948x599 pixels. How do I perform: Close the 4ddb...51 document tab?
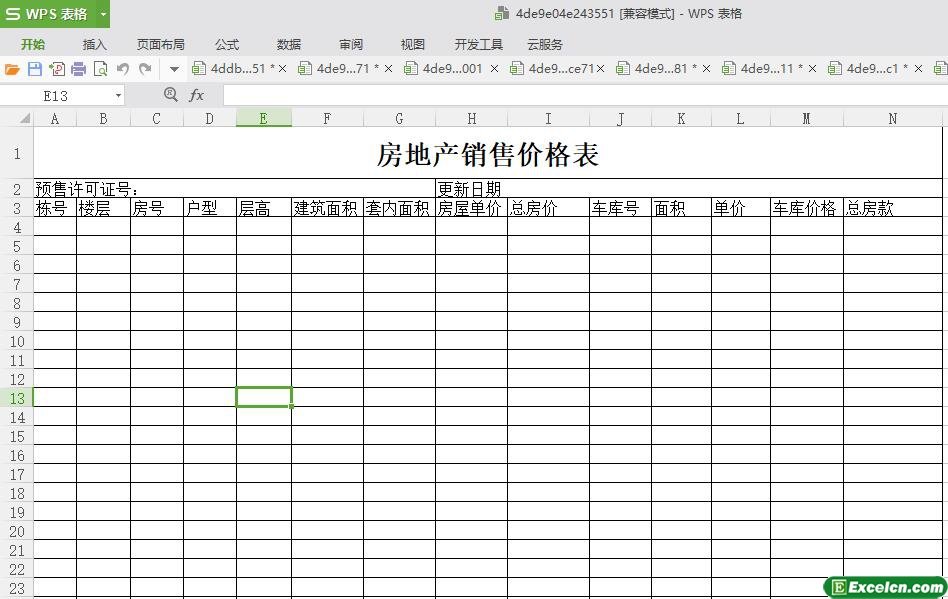tap(282, 69)
